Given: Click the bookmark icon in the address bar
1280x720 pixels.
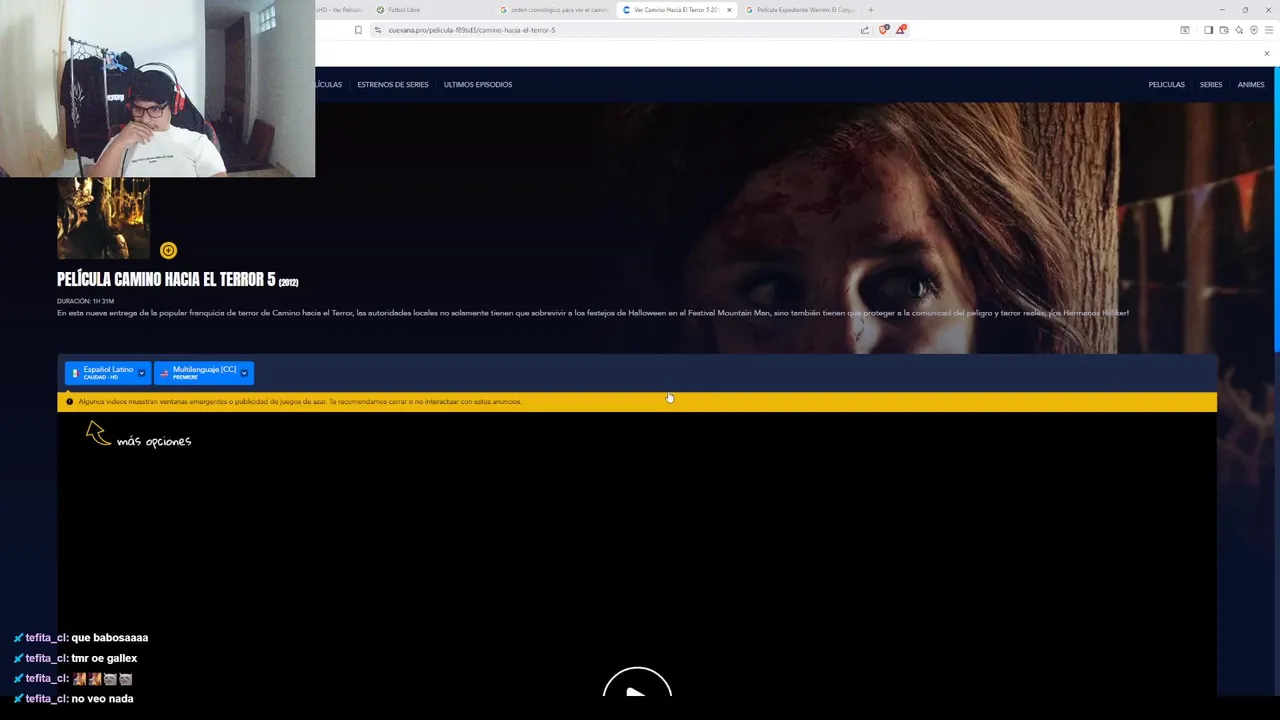Looking at the screenshot, I should click(x=358, y=30).
